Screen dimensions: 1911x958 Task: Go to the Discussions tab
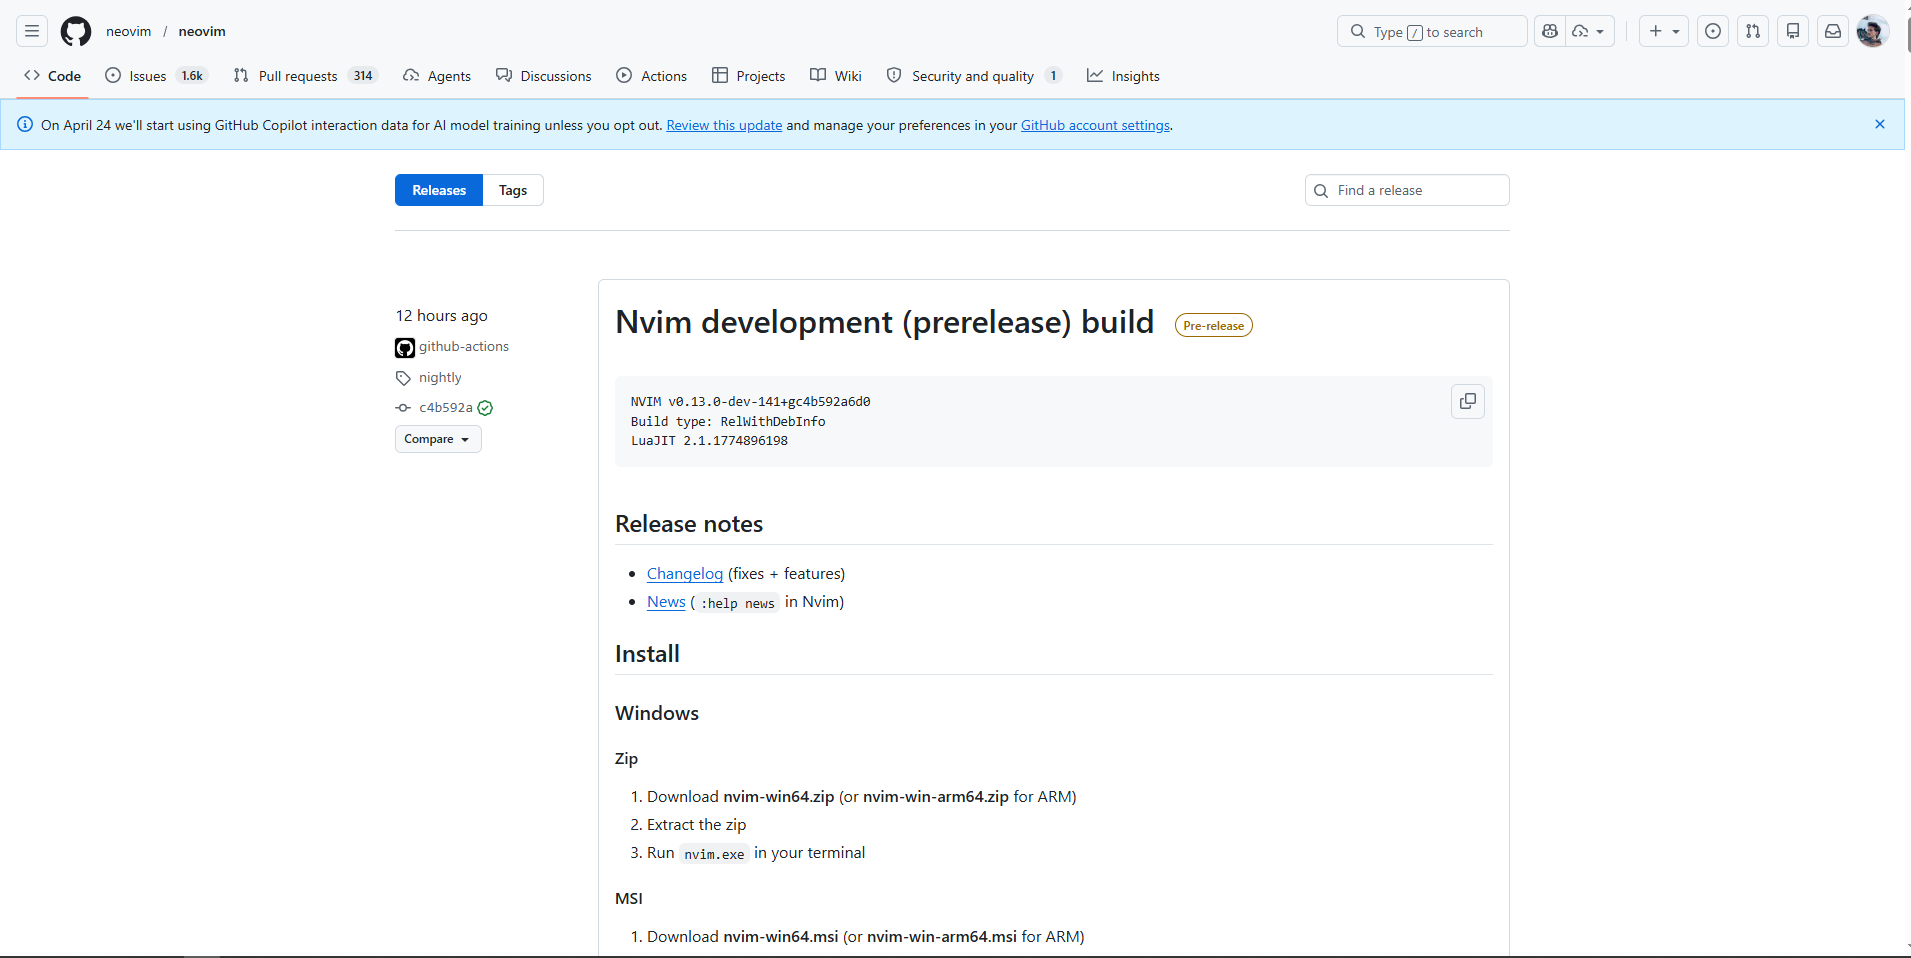click(x=544, y=76)
